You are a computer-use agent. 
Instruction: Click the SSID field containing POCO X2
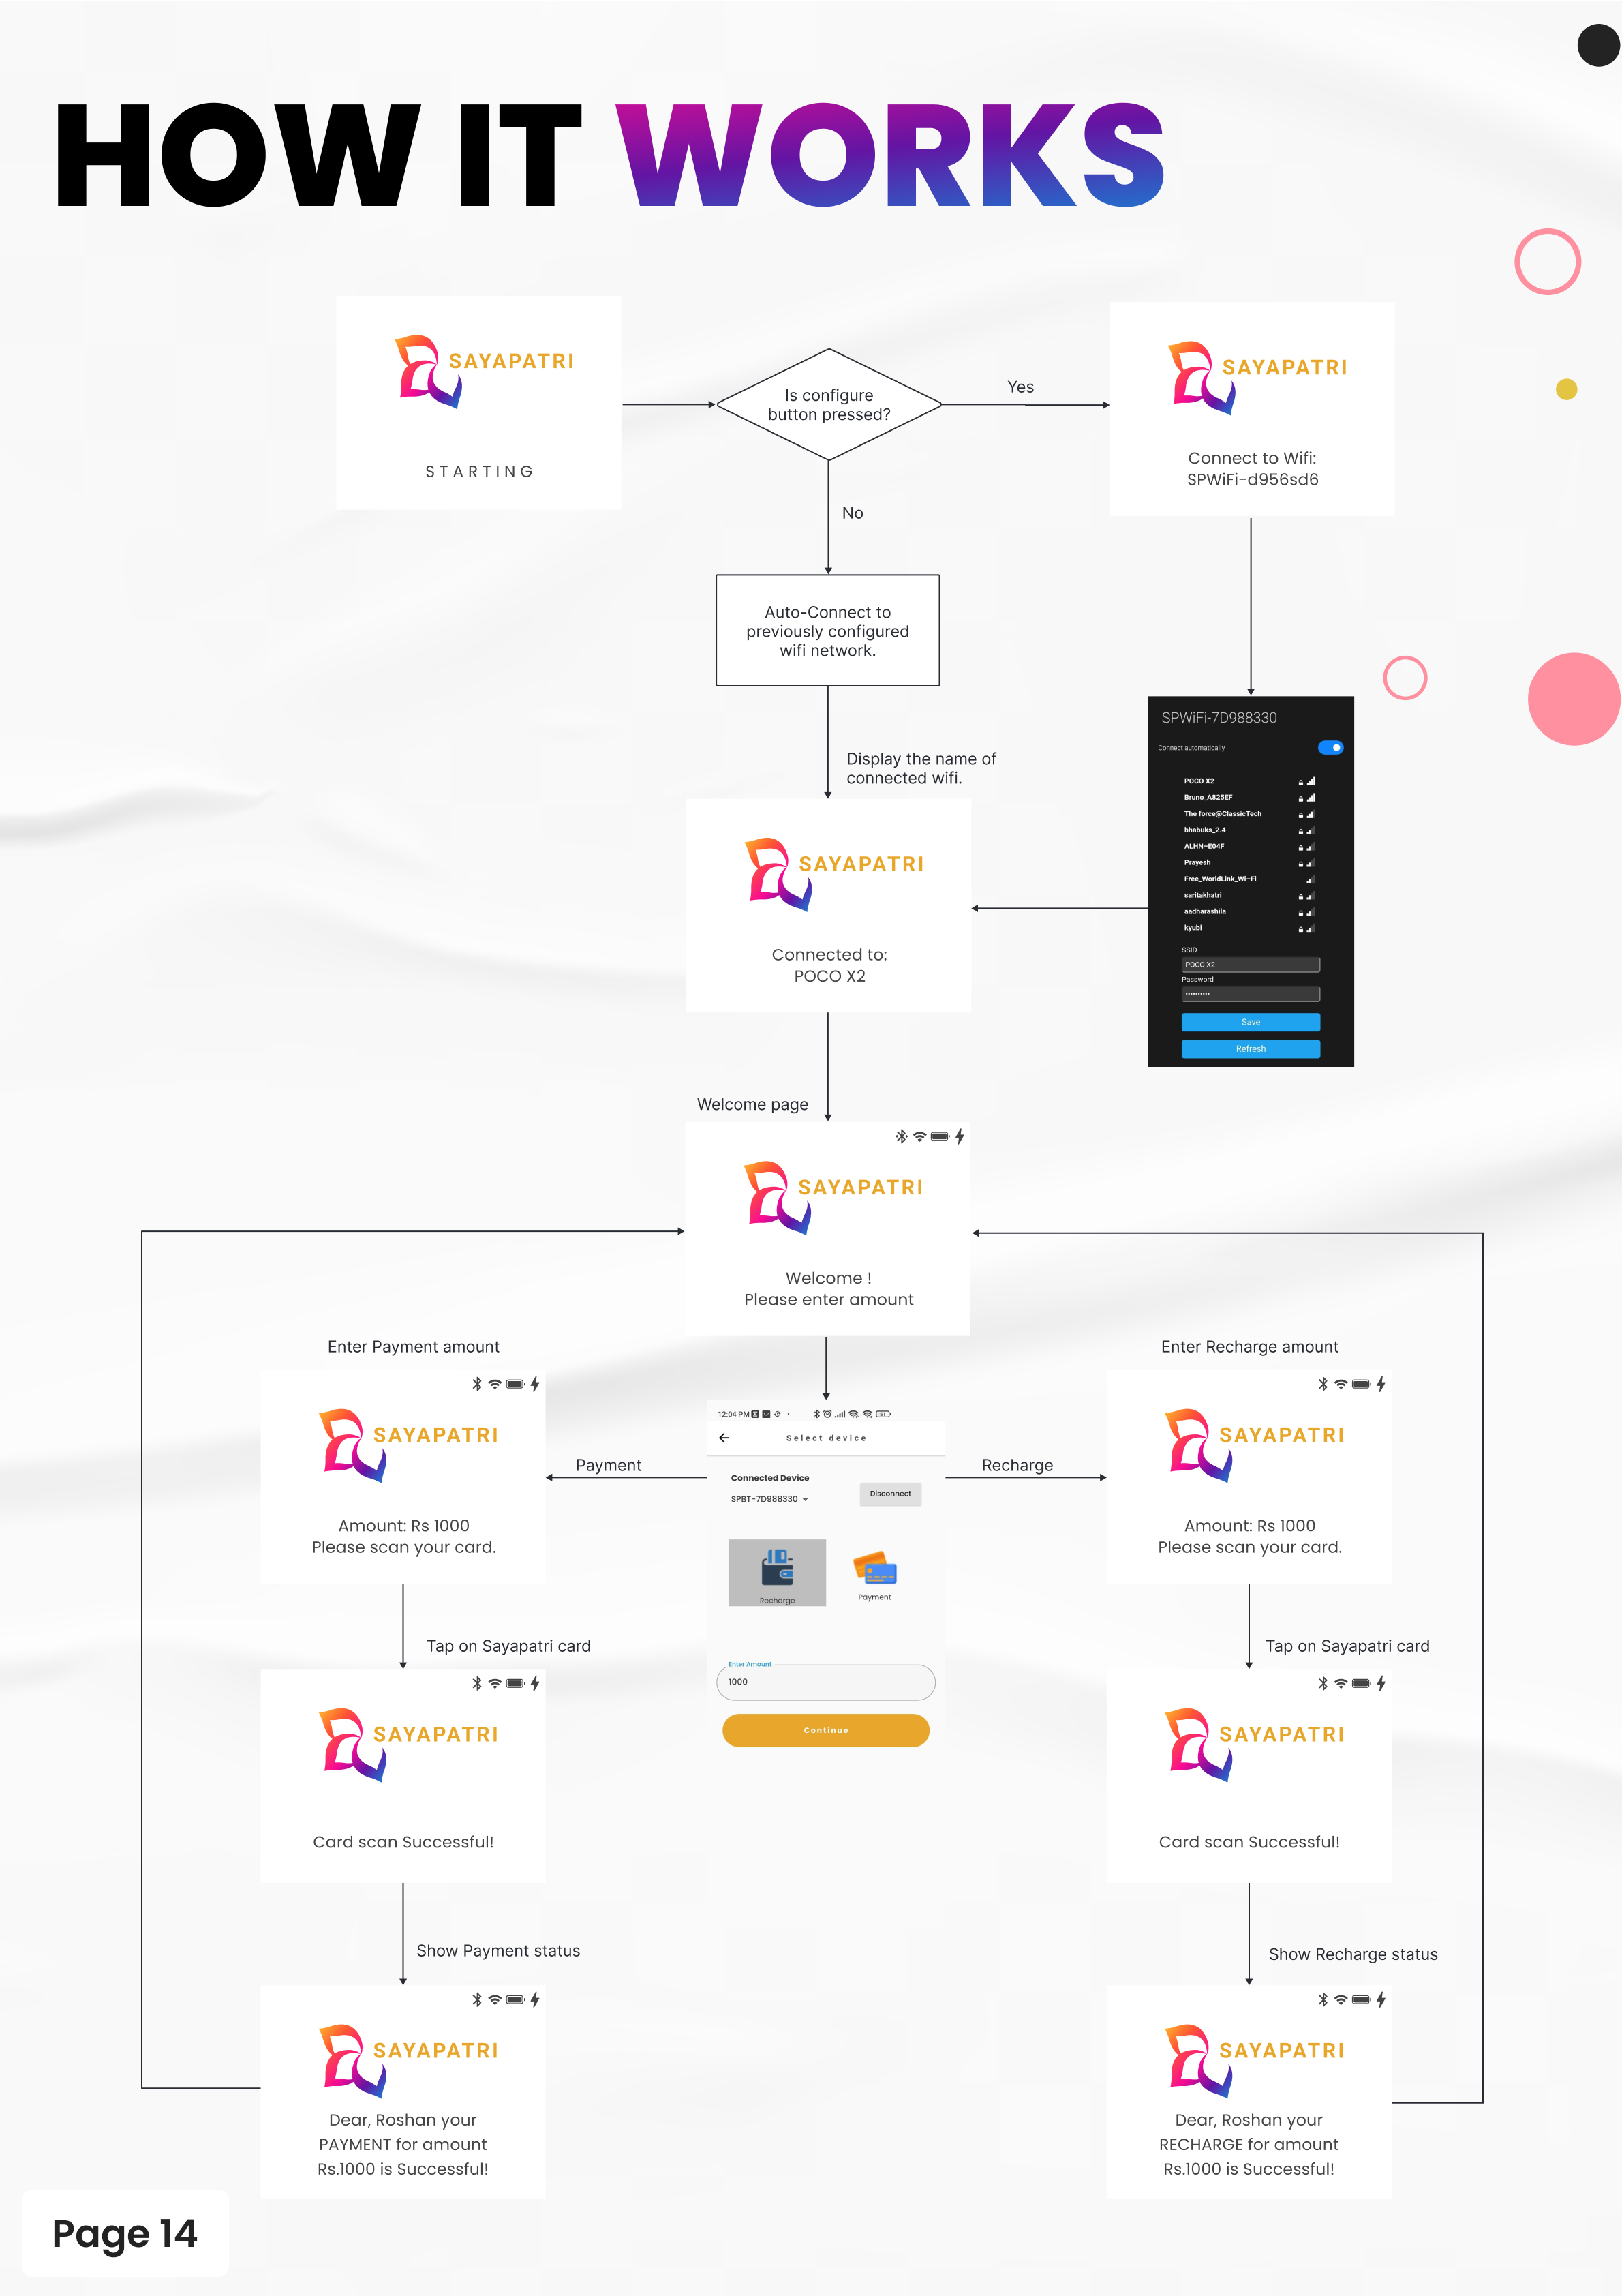[x=1250, y=965]
